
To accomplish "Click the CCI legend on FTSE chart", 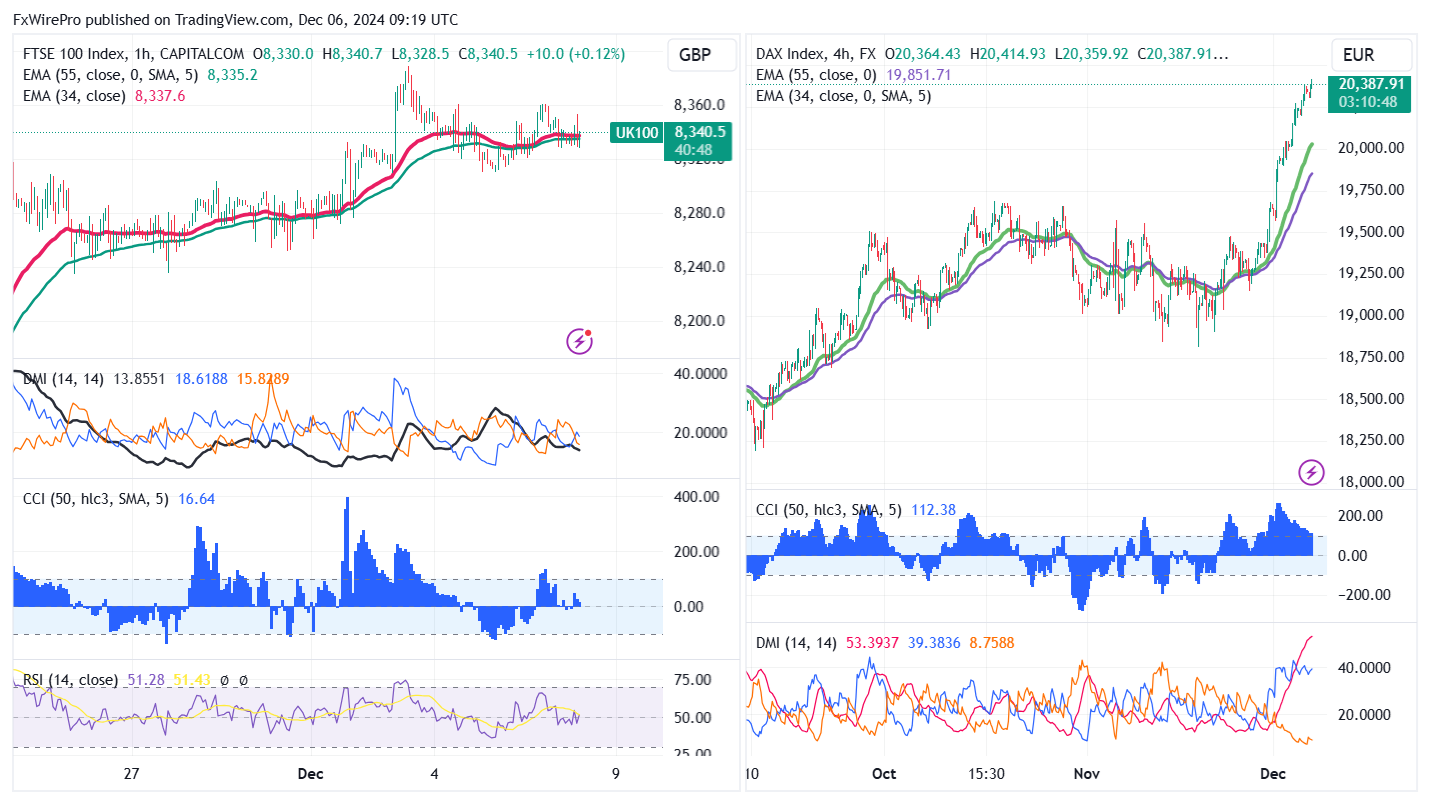I will point(95,498).
